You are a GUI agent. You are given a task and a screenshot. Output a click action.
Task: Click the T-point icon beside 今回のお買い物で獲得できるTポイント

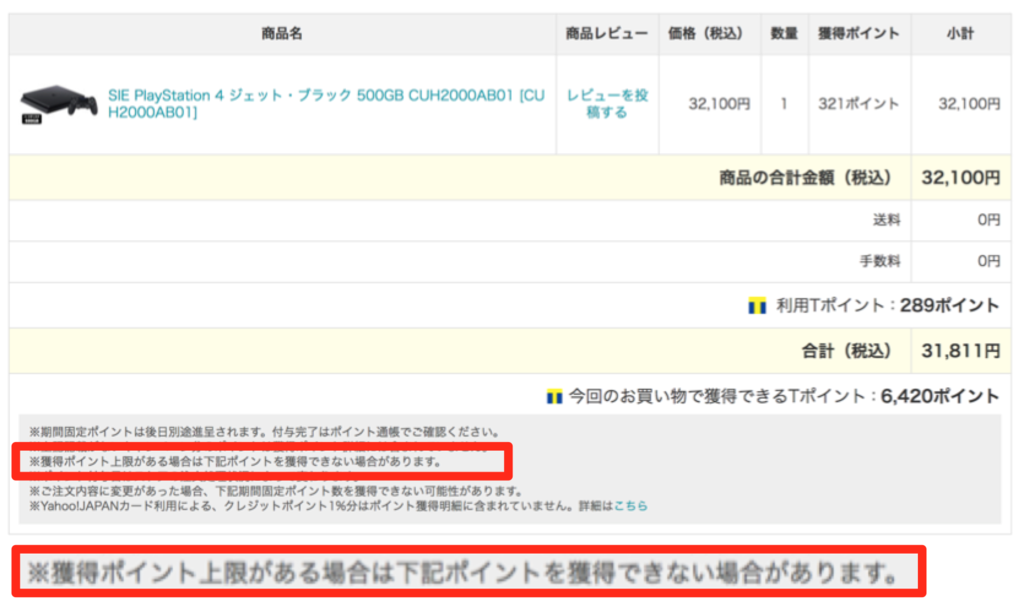coord(554,397)
